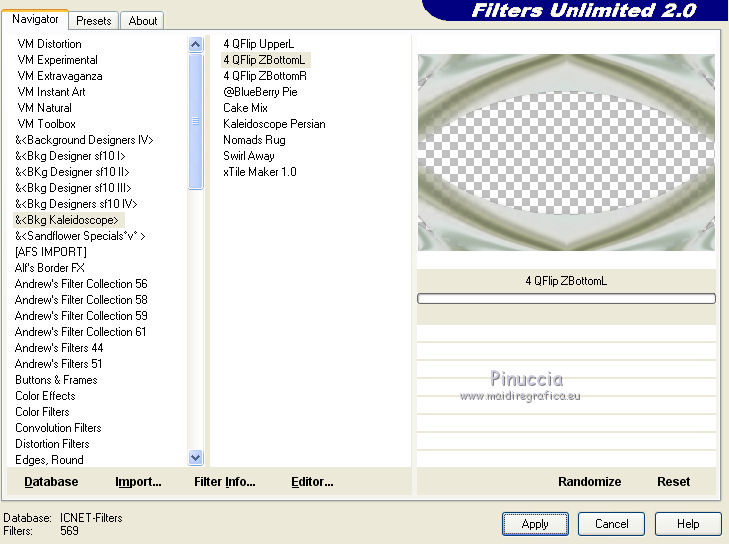Choose 4 QFlip ZBottomR filter
This screenshot has width=729, height=544.
(265, 76)
